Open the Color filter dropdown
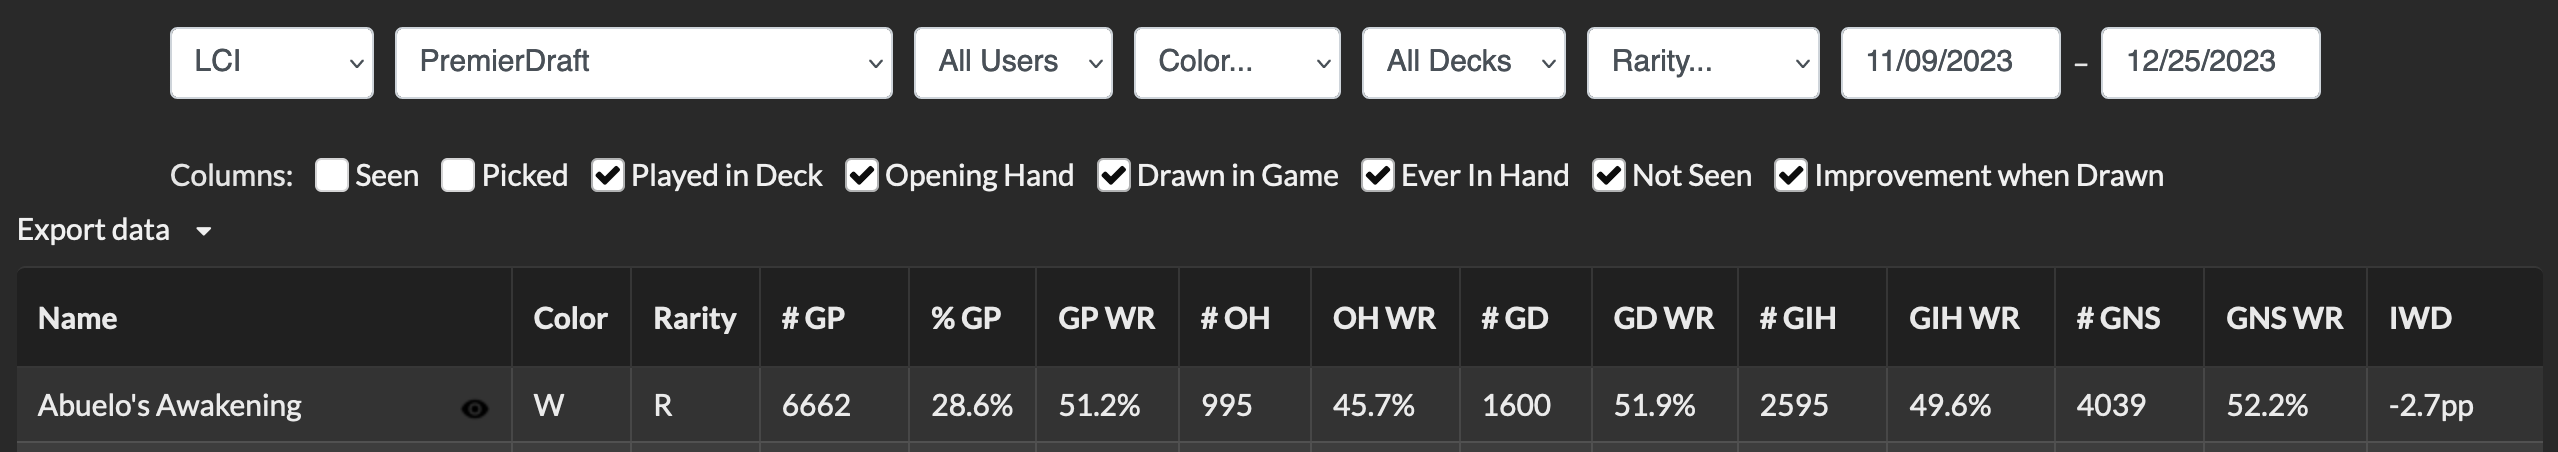Screen dimensions: 2558x452 [1236, 62]
